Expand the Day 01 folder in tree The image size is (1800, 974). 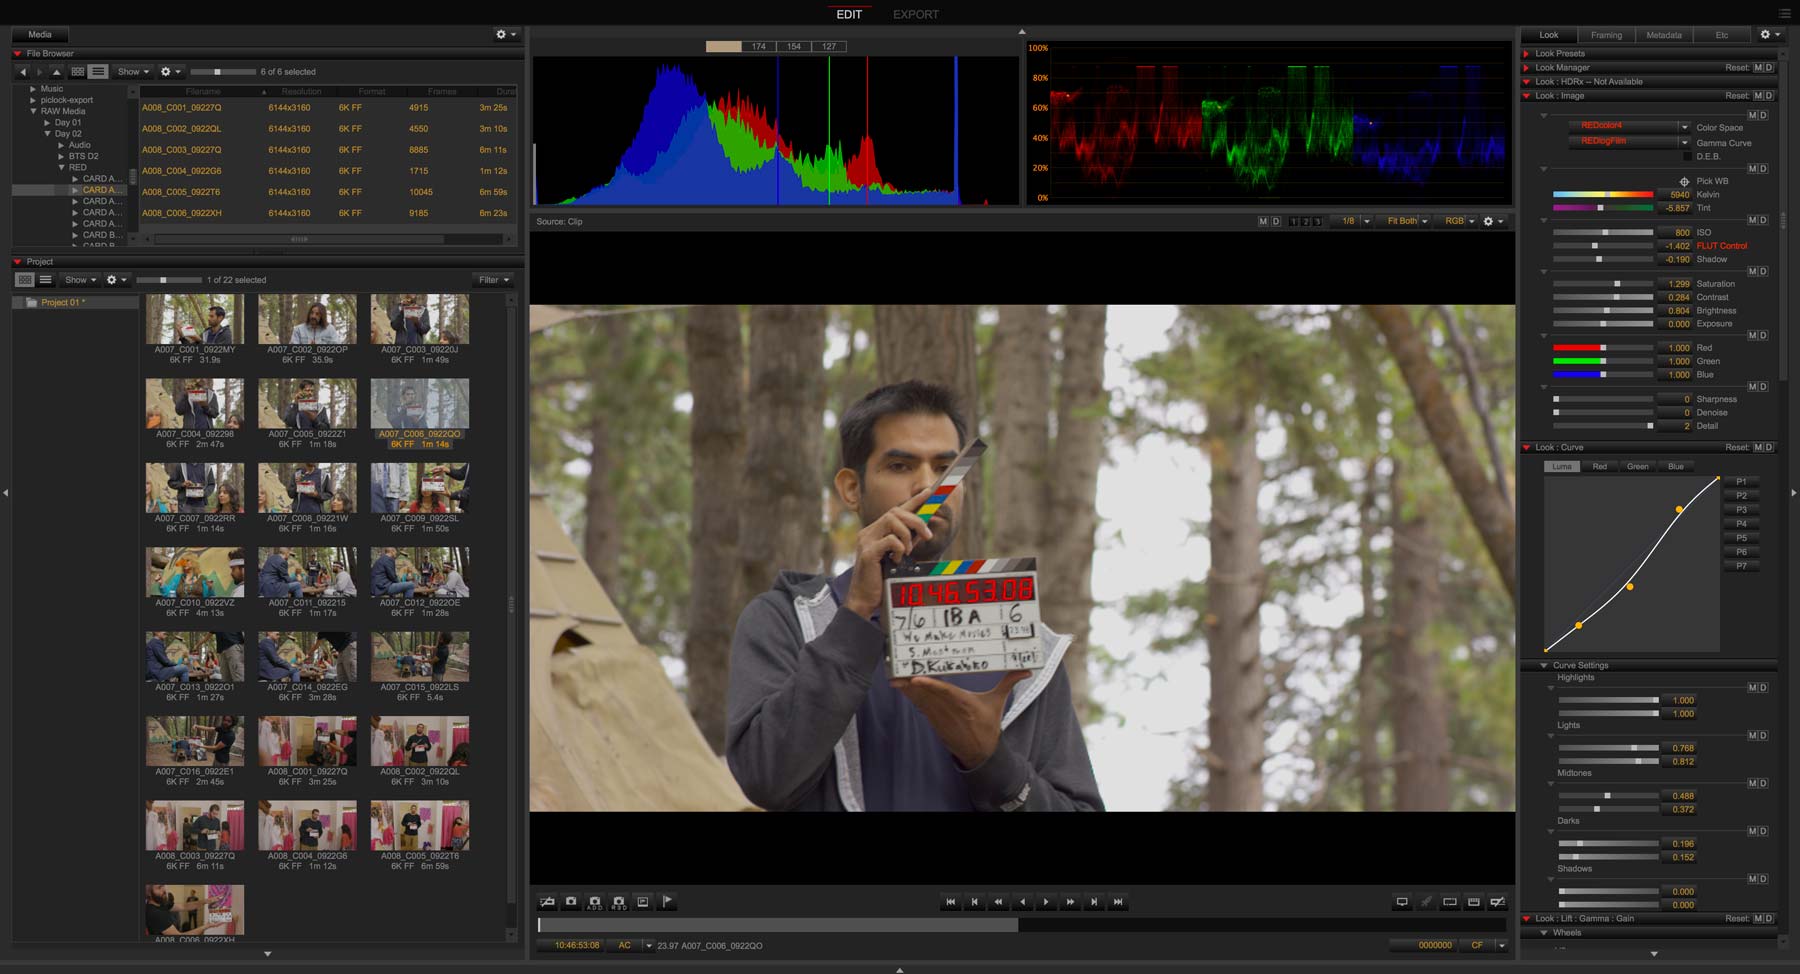(x=47, y=122)
